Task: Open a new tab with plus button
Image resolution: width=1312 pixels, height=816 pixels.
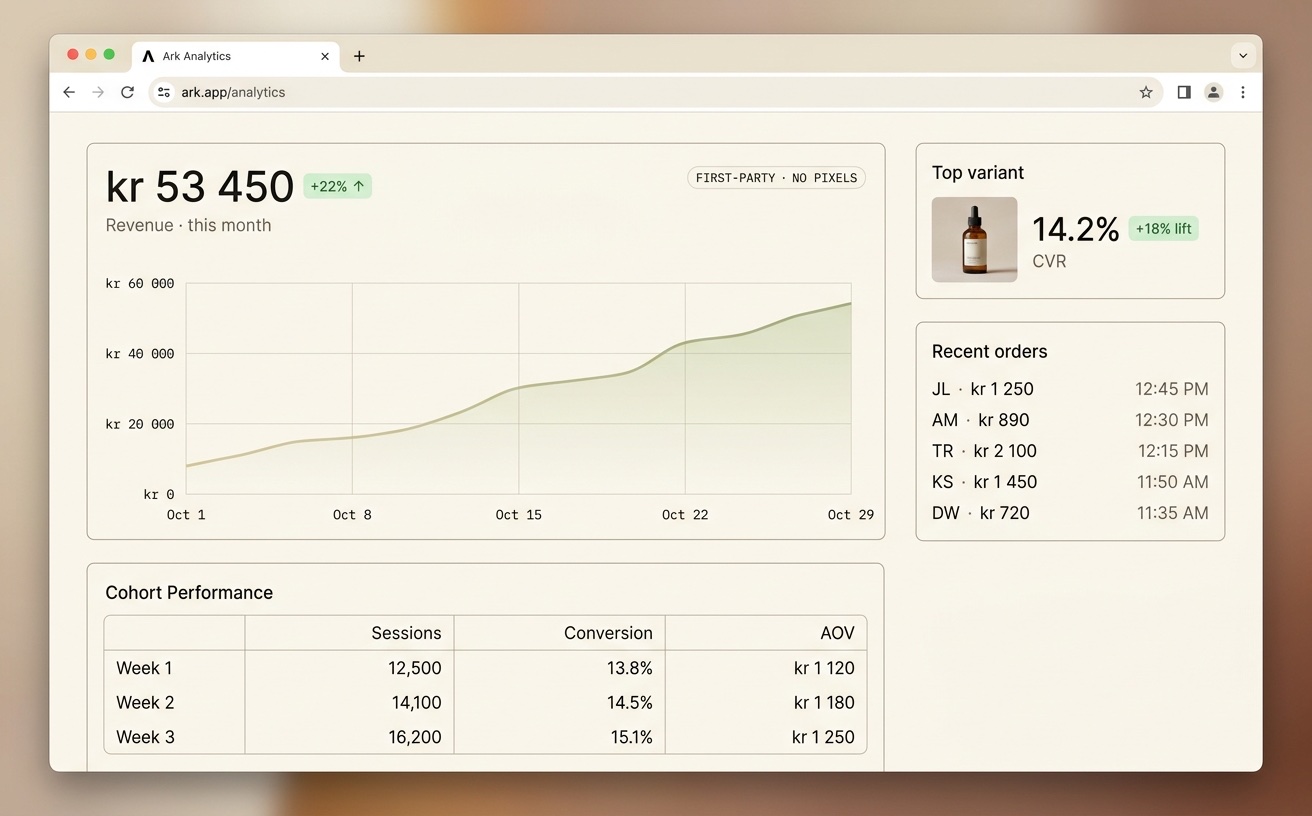Action: coord(359,56)
